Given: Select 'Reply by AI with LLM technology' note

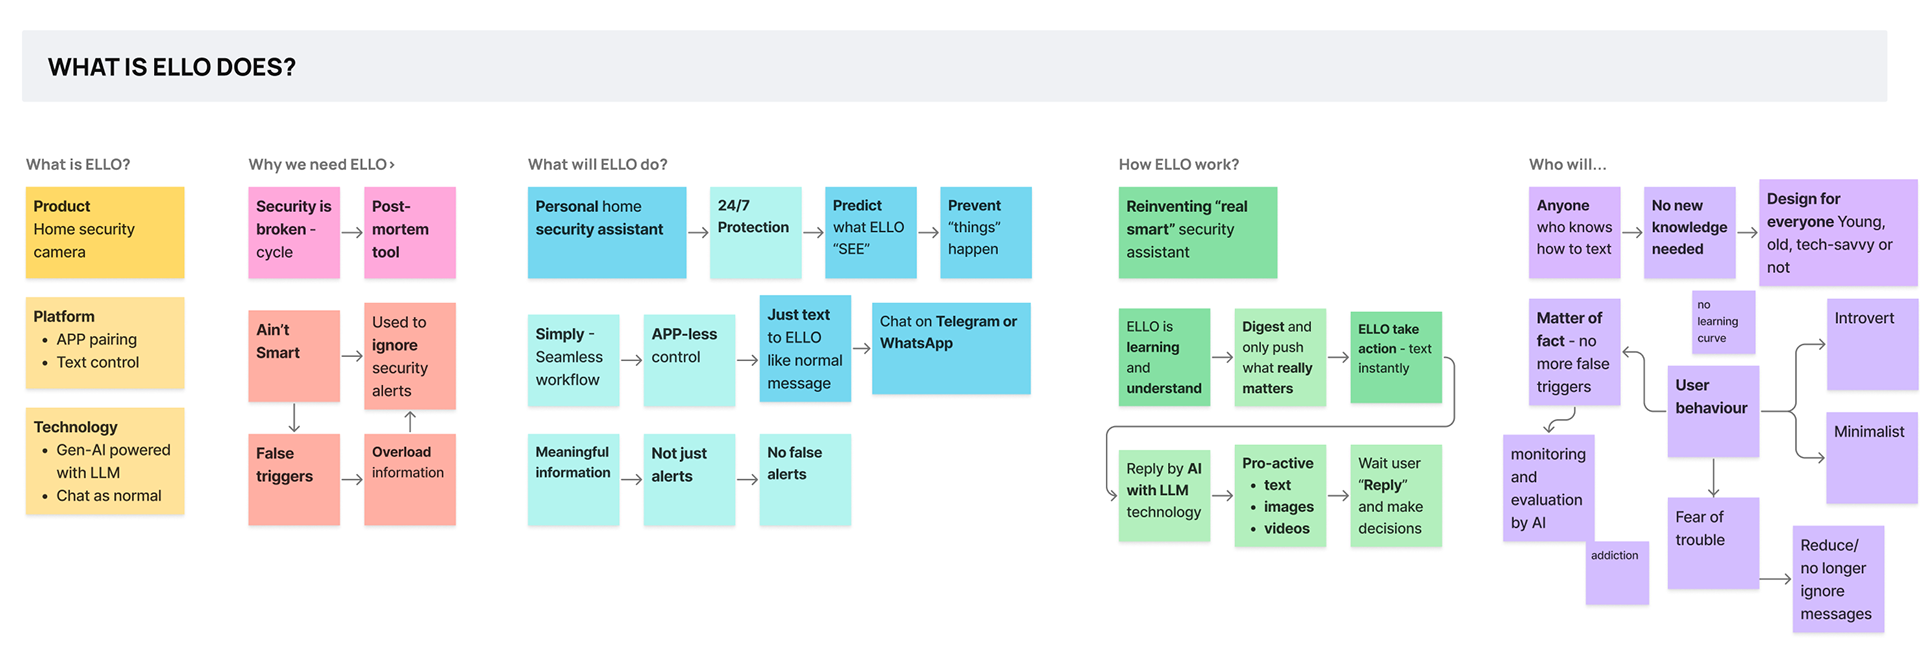Looking at the screenshot, I should (1164, 495).
